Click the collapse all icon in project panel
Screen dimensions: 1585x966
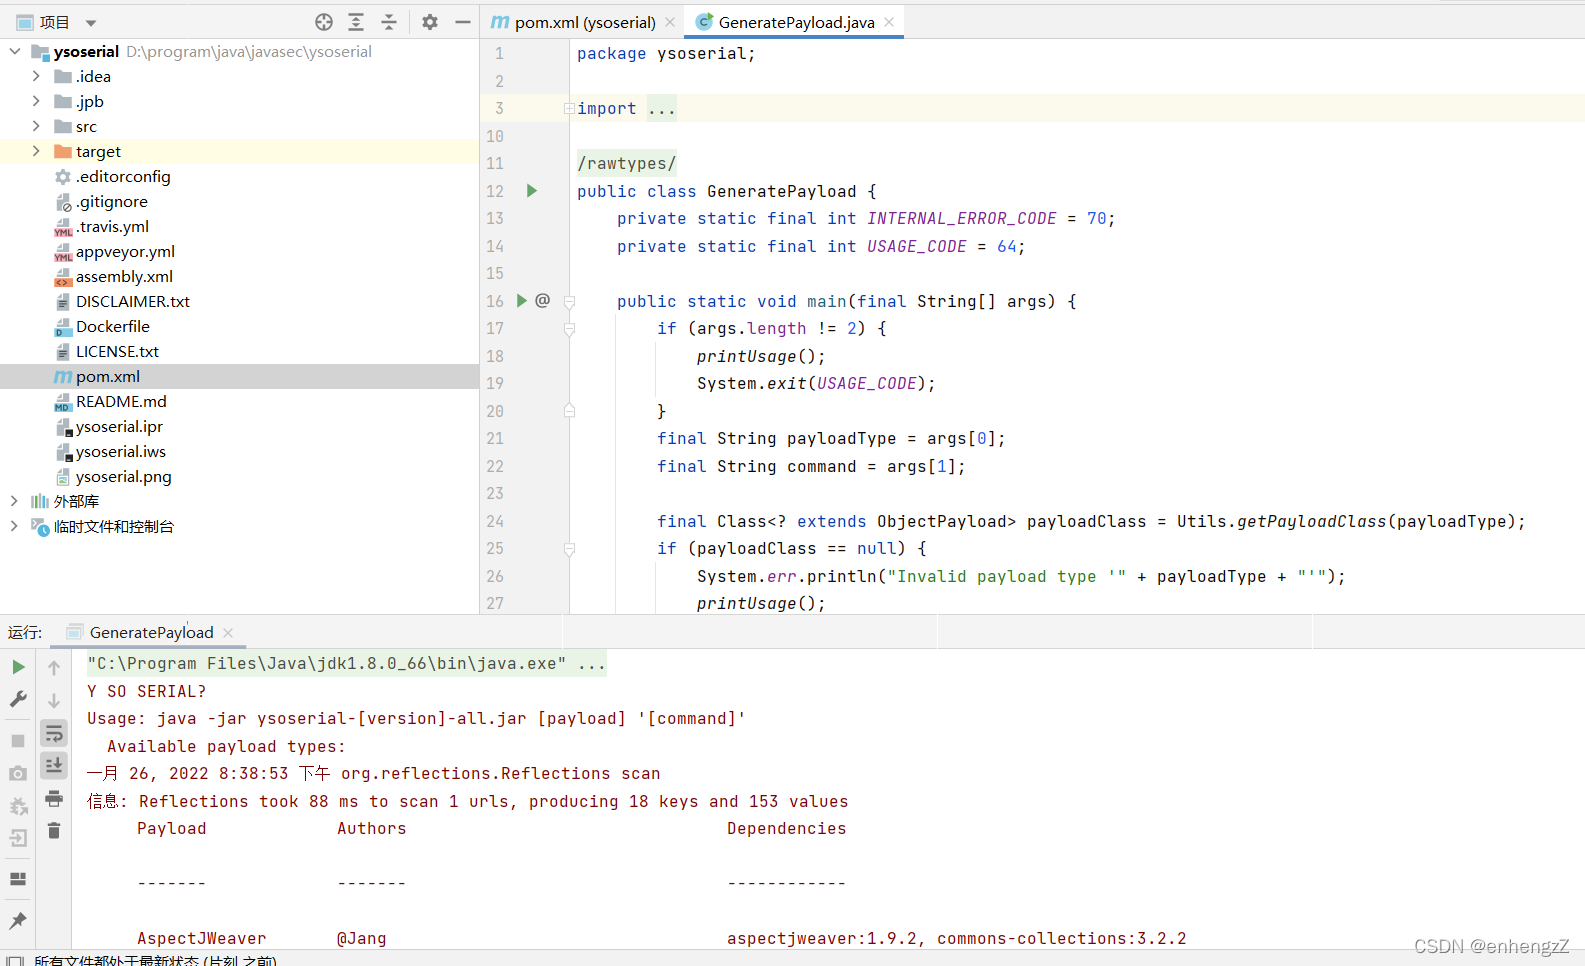(x=389, y=22)
